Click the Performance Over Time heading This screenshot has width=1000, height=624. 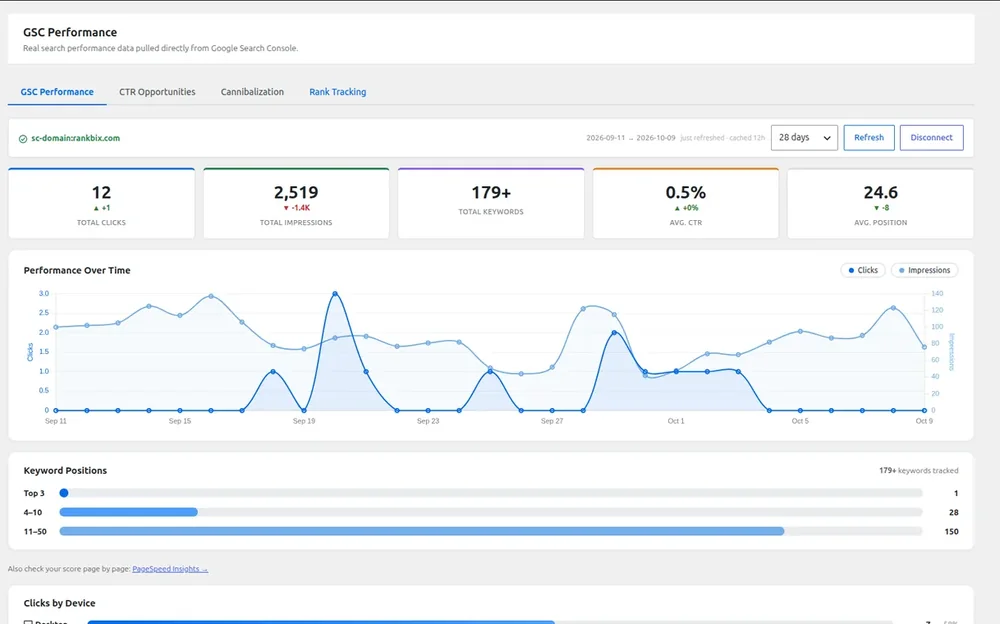[77, 271]
